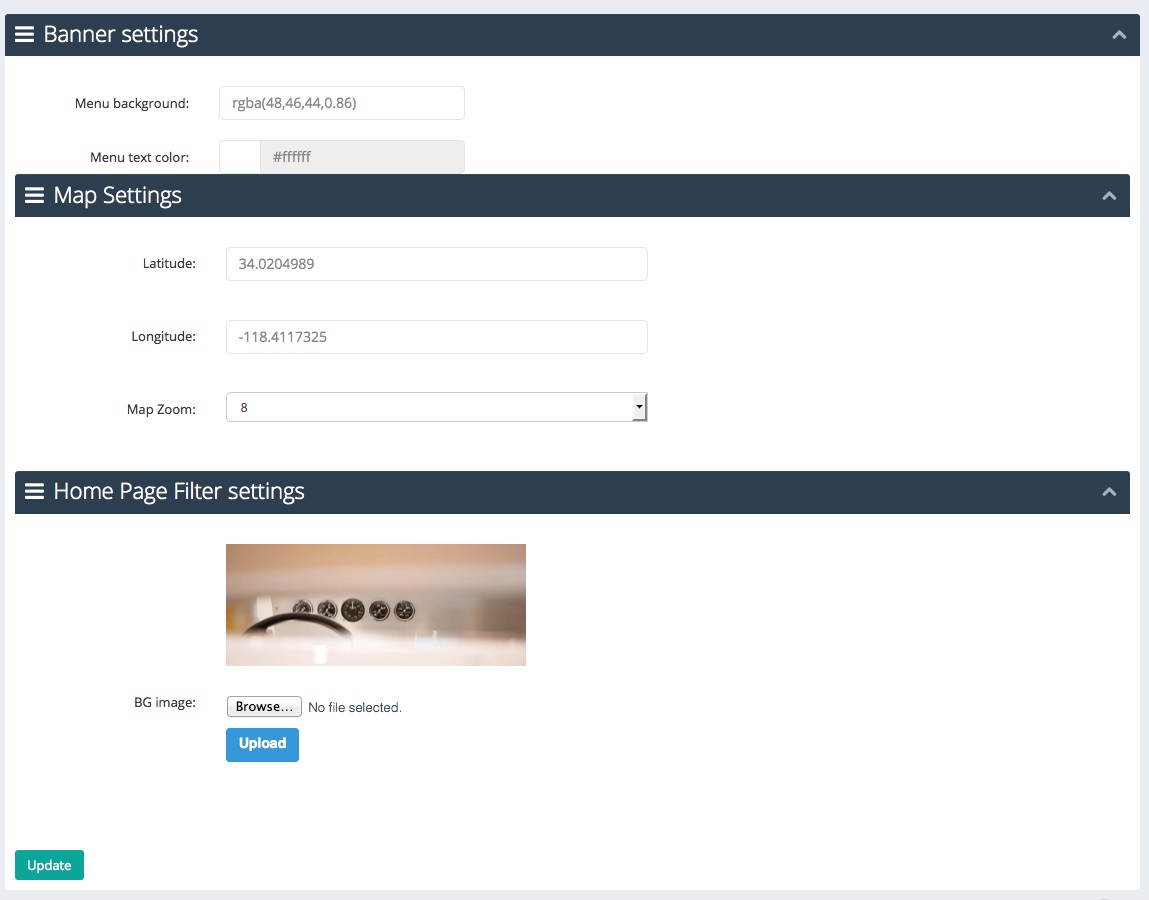Click the Map Settings hamburger icon

tap(34, 195)
